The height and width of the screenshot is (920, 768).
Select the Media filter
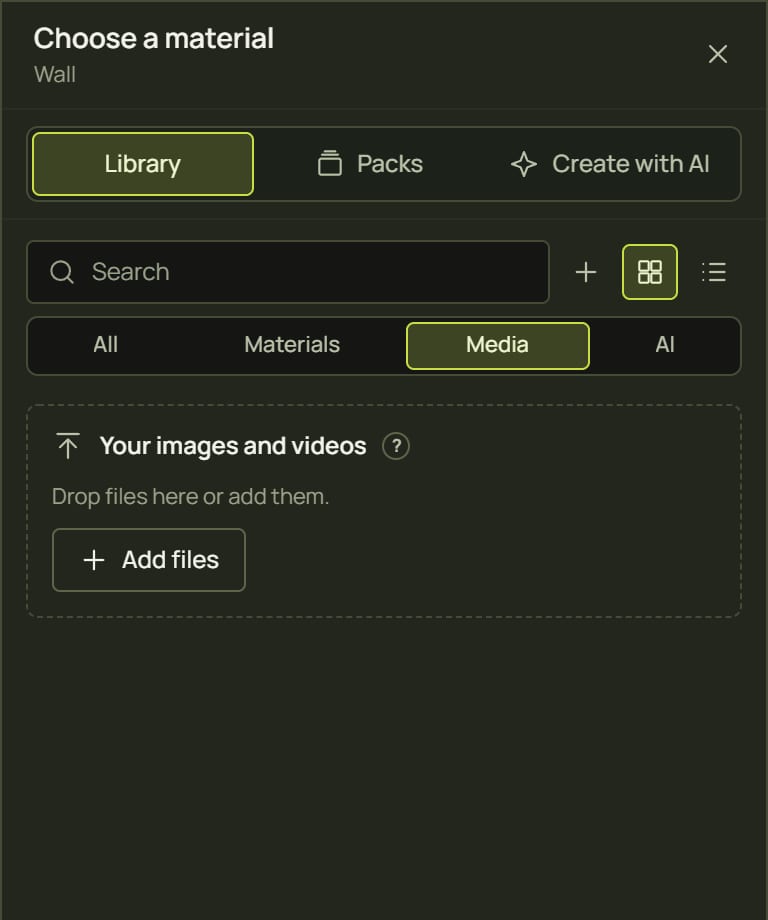point(498,346)
